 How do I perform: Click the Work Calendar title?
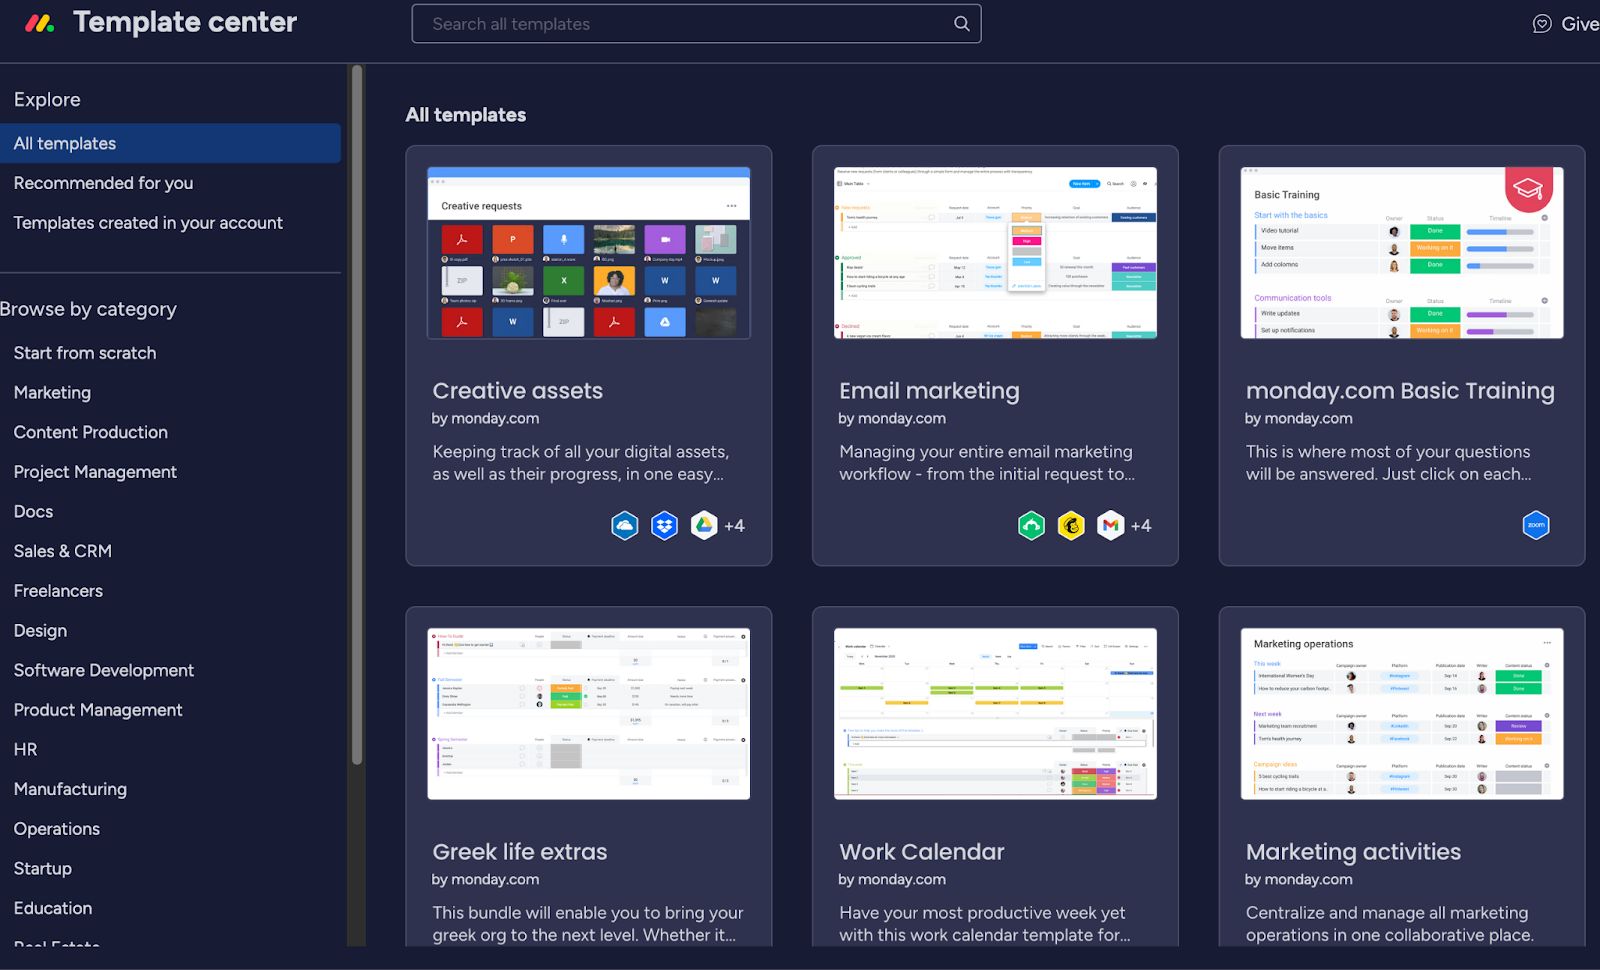(922, 852)
